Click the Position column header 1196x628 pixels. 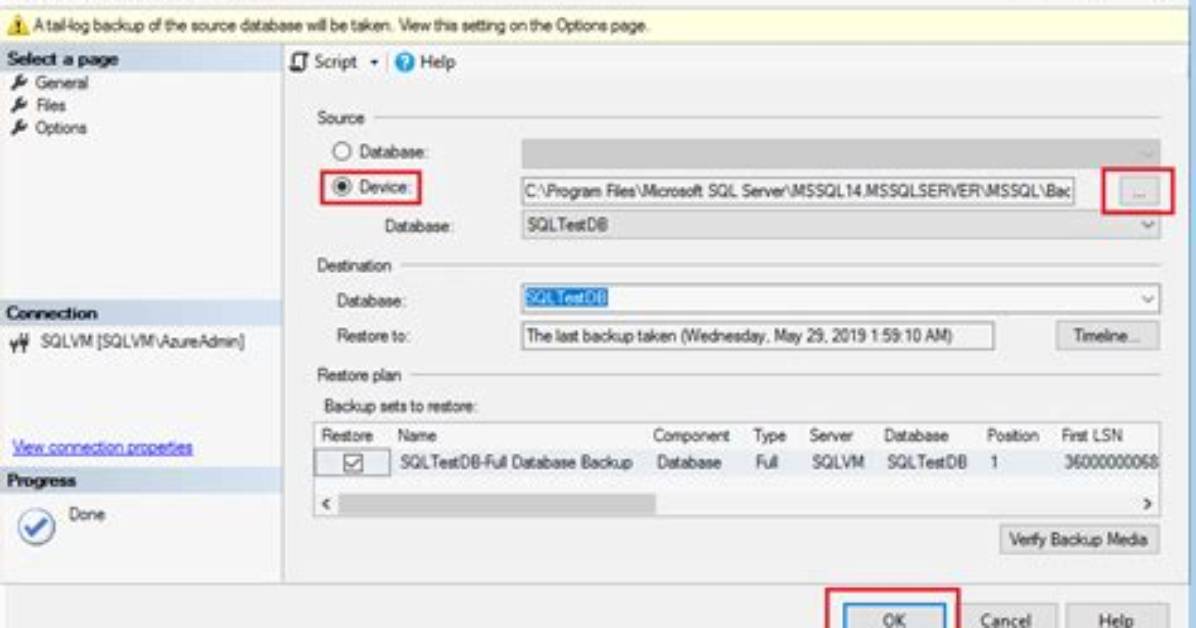point(1012,436)
